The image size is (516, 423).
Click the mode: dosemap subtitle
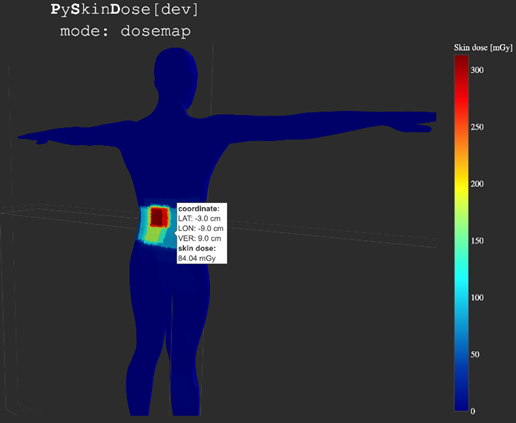point(125,31)
